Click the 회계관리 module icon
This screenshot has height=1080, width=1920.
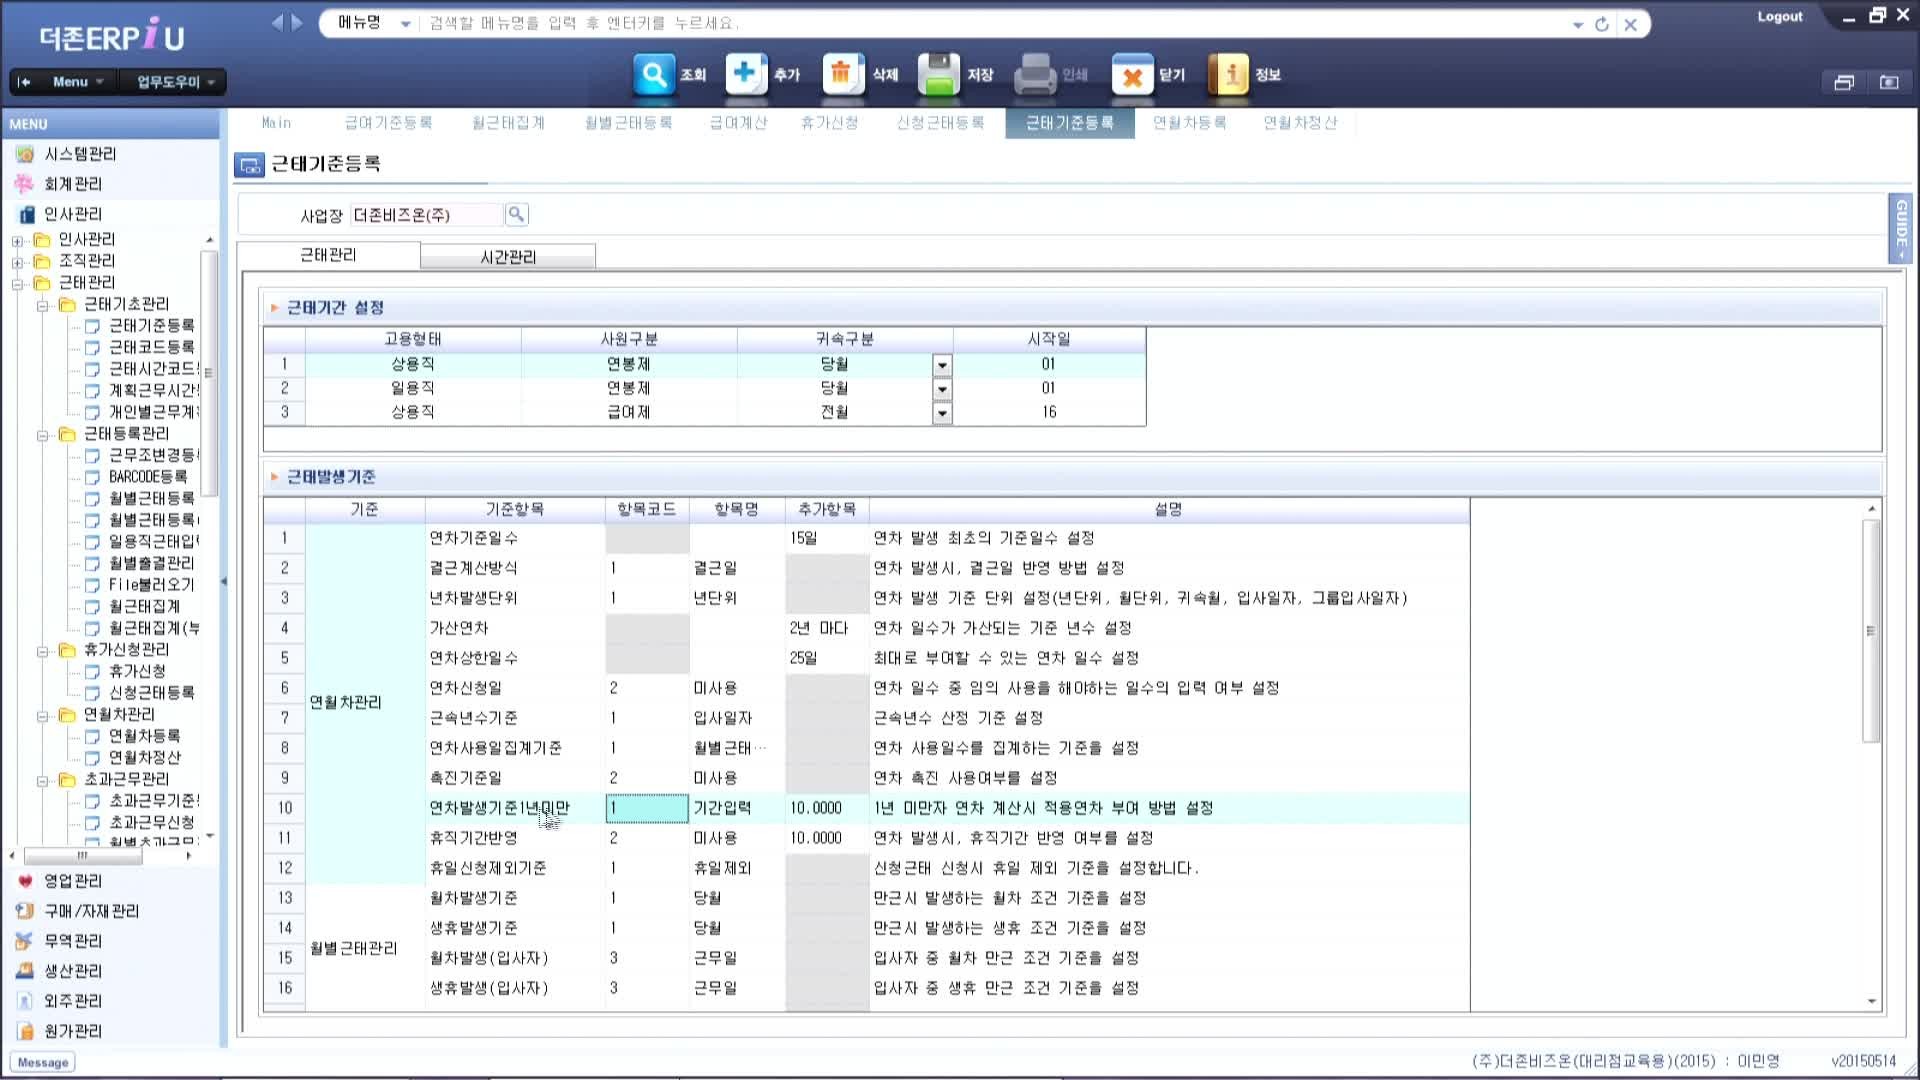25,184
